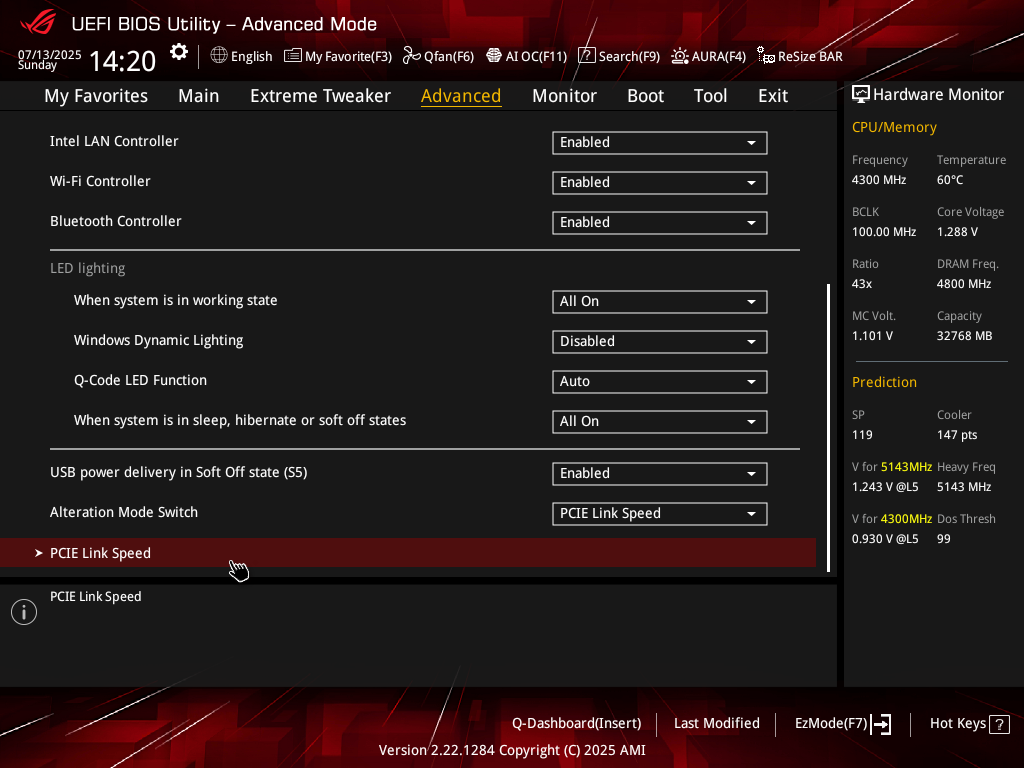Viewport: 1024px width, 768px height.
Task: Click the English language button
Action: (x=241, y=56)
